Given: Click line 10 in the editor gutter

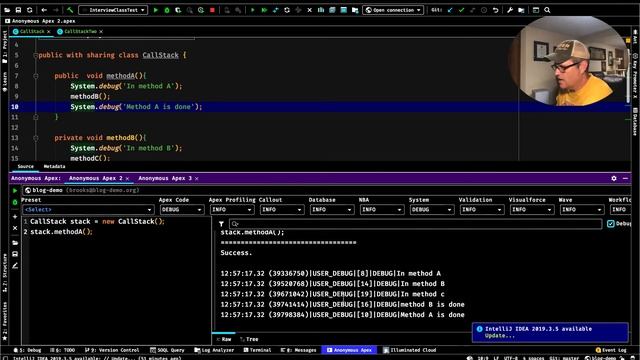Looking at the screenshot, I should pyautogui.click(x=15, y=107).
